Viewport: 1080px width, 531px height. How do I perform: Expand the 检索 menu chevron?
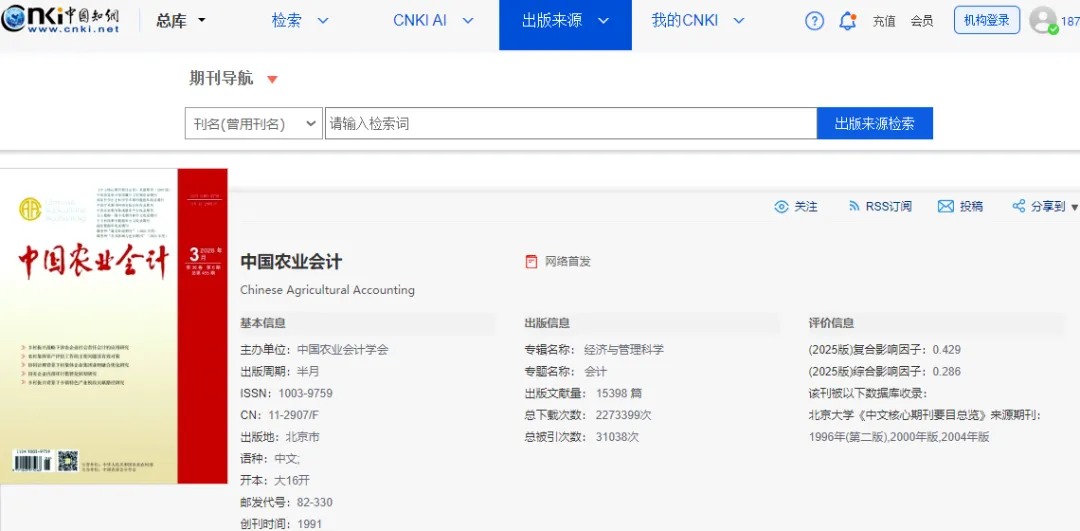coord(322,21)
